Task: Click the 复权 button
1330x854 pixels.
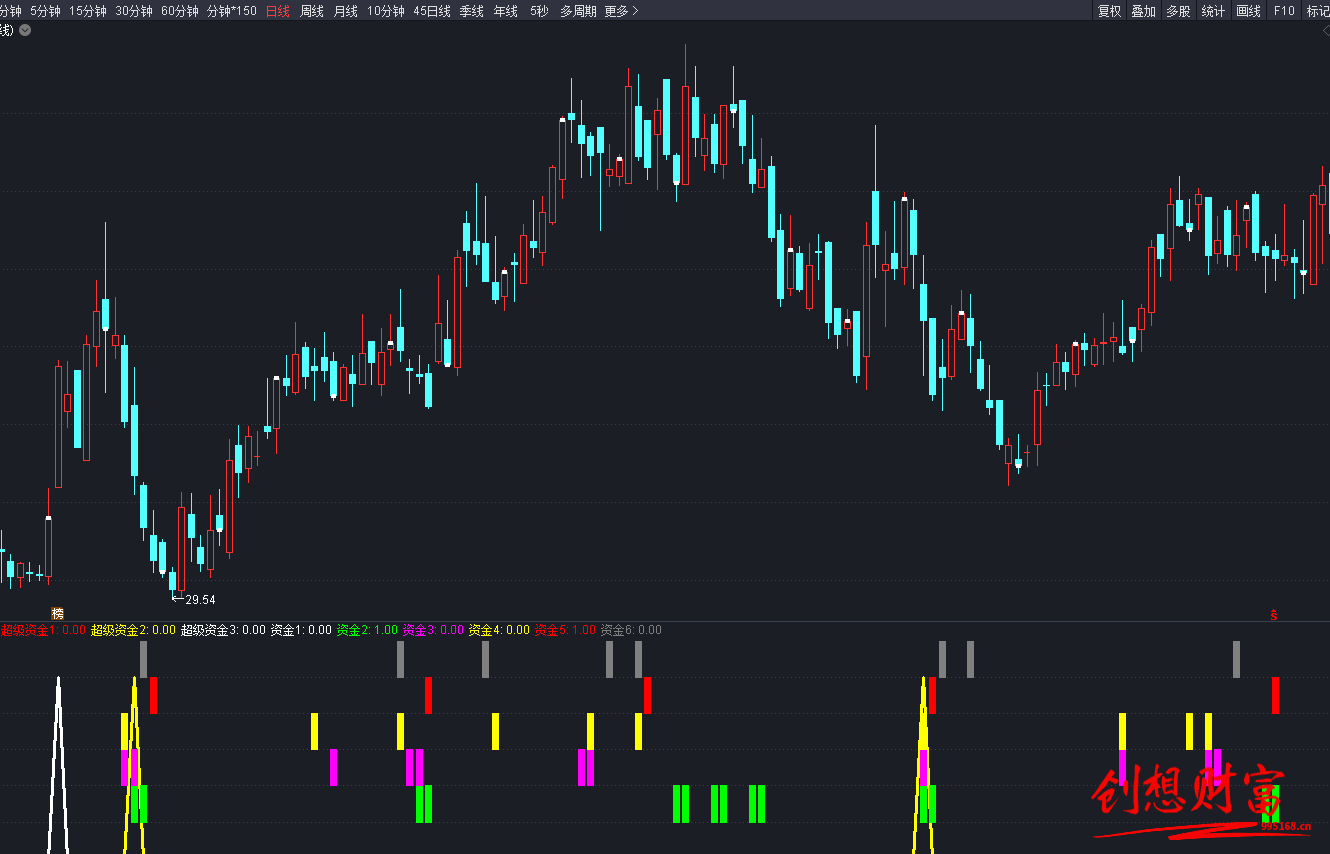Action: coord(1109,11)
